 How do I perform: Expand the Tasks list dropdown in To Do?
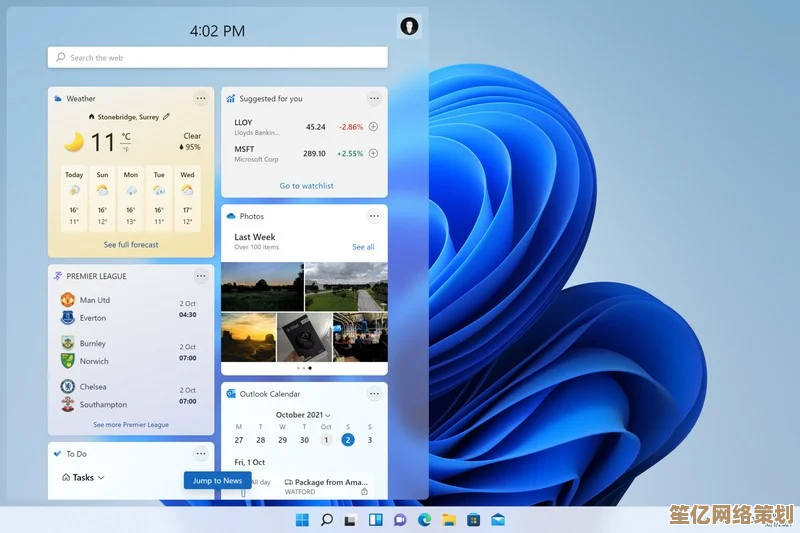101,478
